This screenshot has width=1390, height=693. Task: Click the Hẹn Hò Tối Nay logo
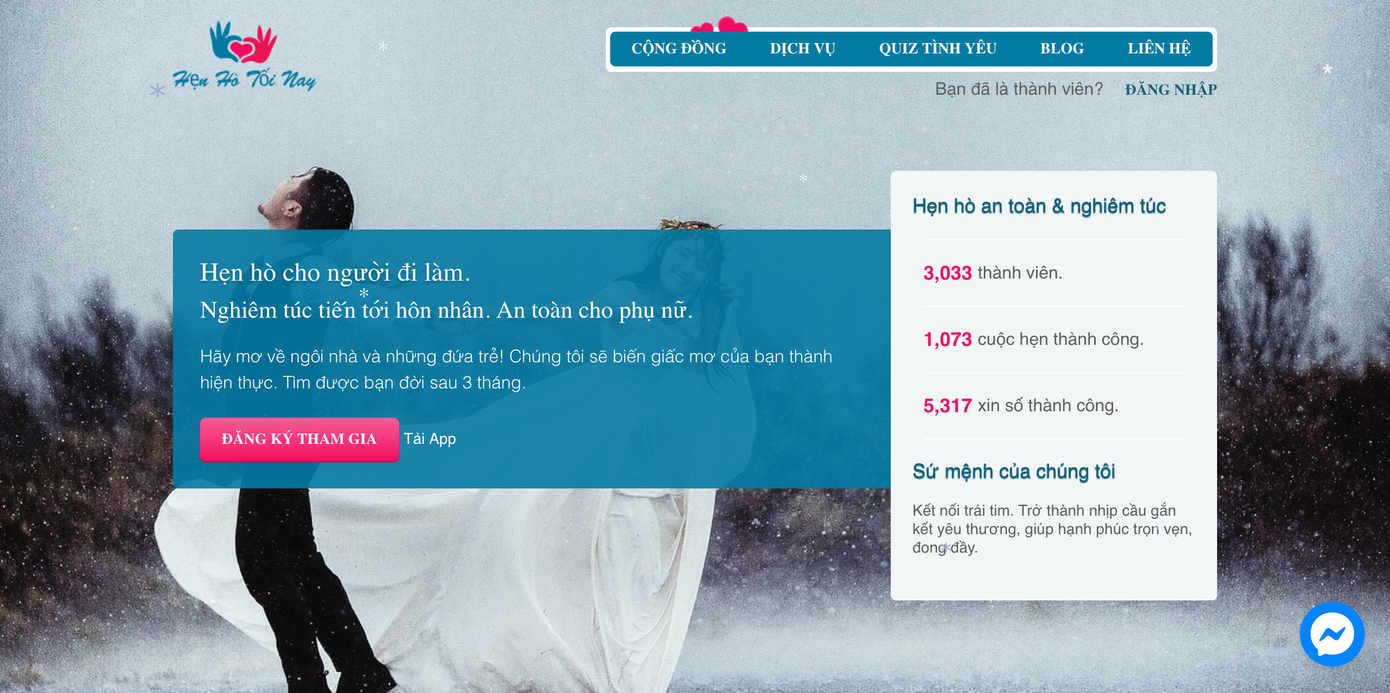coord(244,57)
